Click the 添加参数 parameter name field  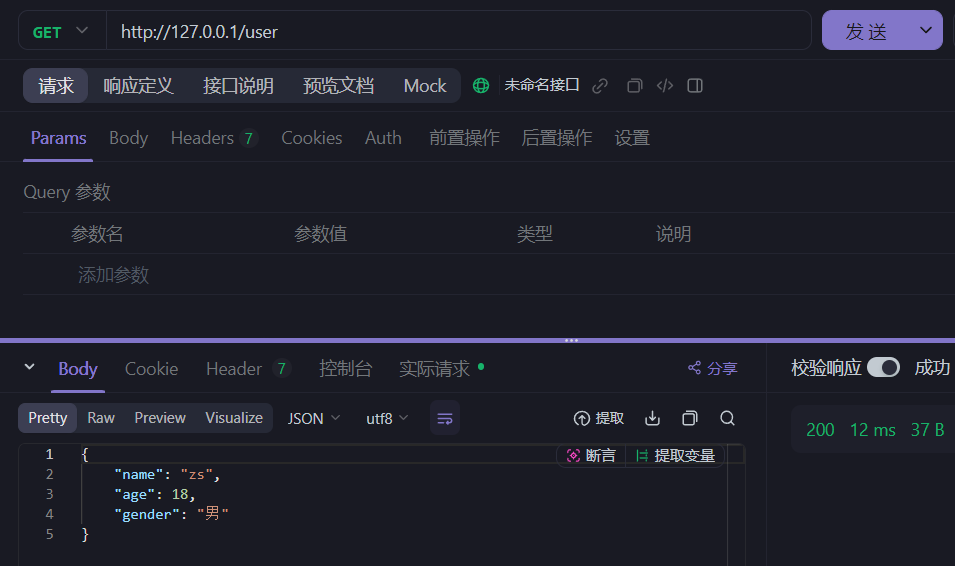(x=113, y=275)
